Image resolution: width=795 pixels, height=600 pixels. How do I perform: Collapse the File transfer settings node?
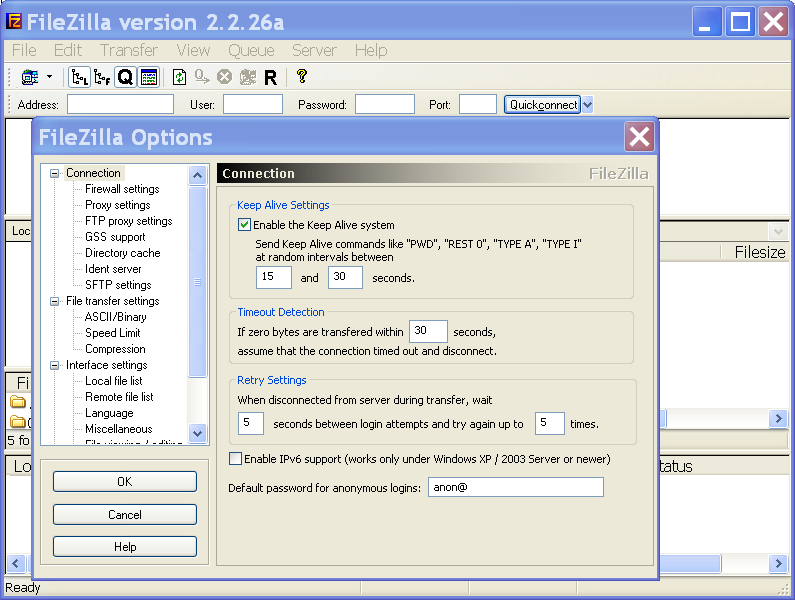coord(54,301)
